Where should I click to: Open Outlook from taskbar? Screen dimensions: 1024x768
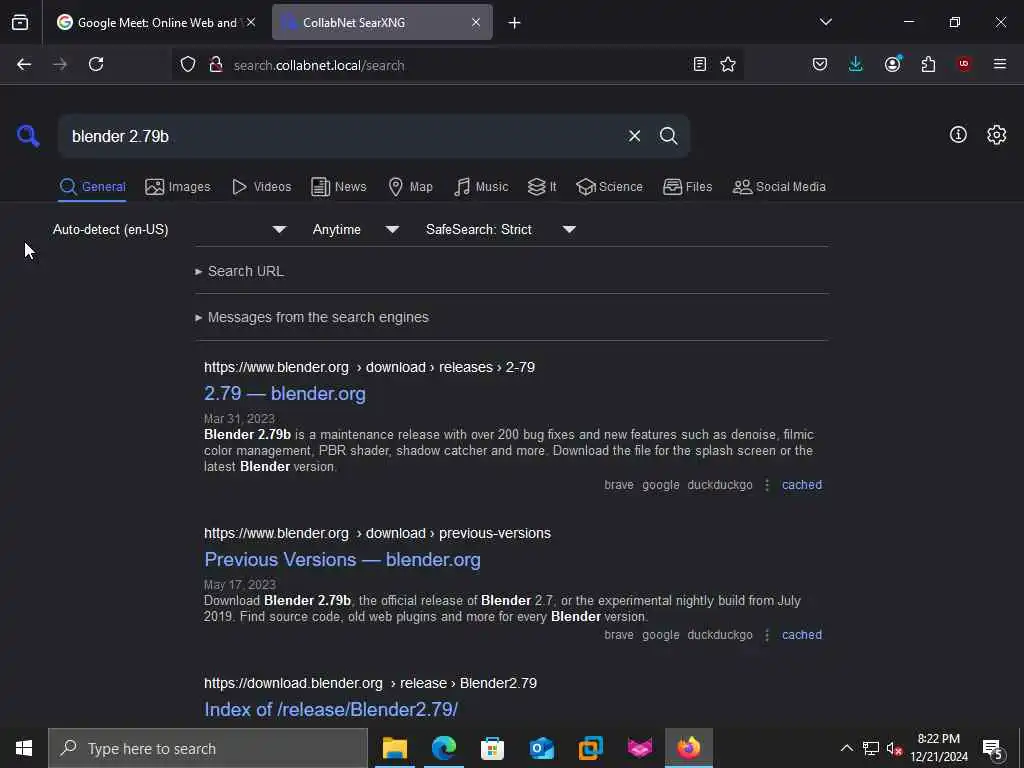pos(541,748)
